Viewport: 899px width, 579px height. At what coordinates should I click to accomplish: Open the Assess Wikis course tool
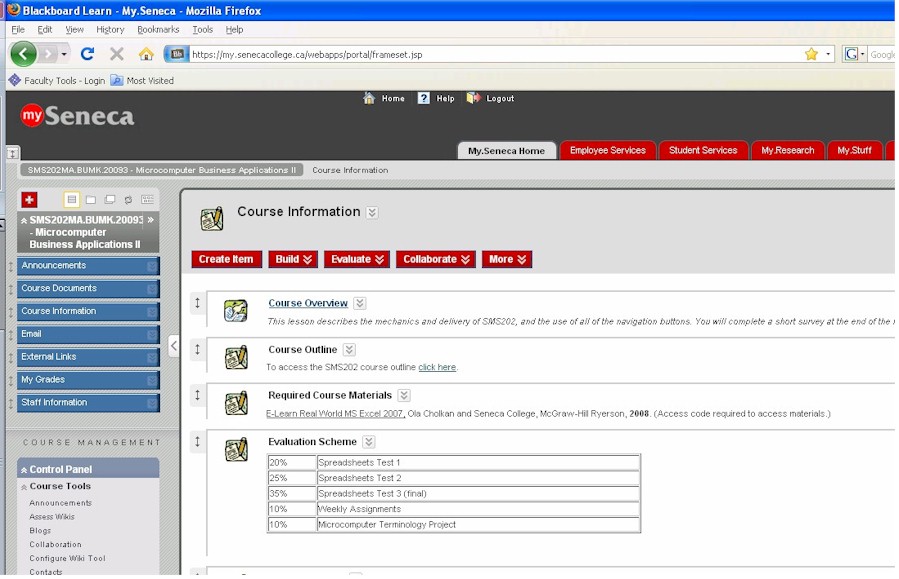[52, 517]
